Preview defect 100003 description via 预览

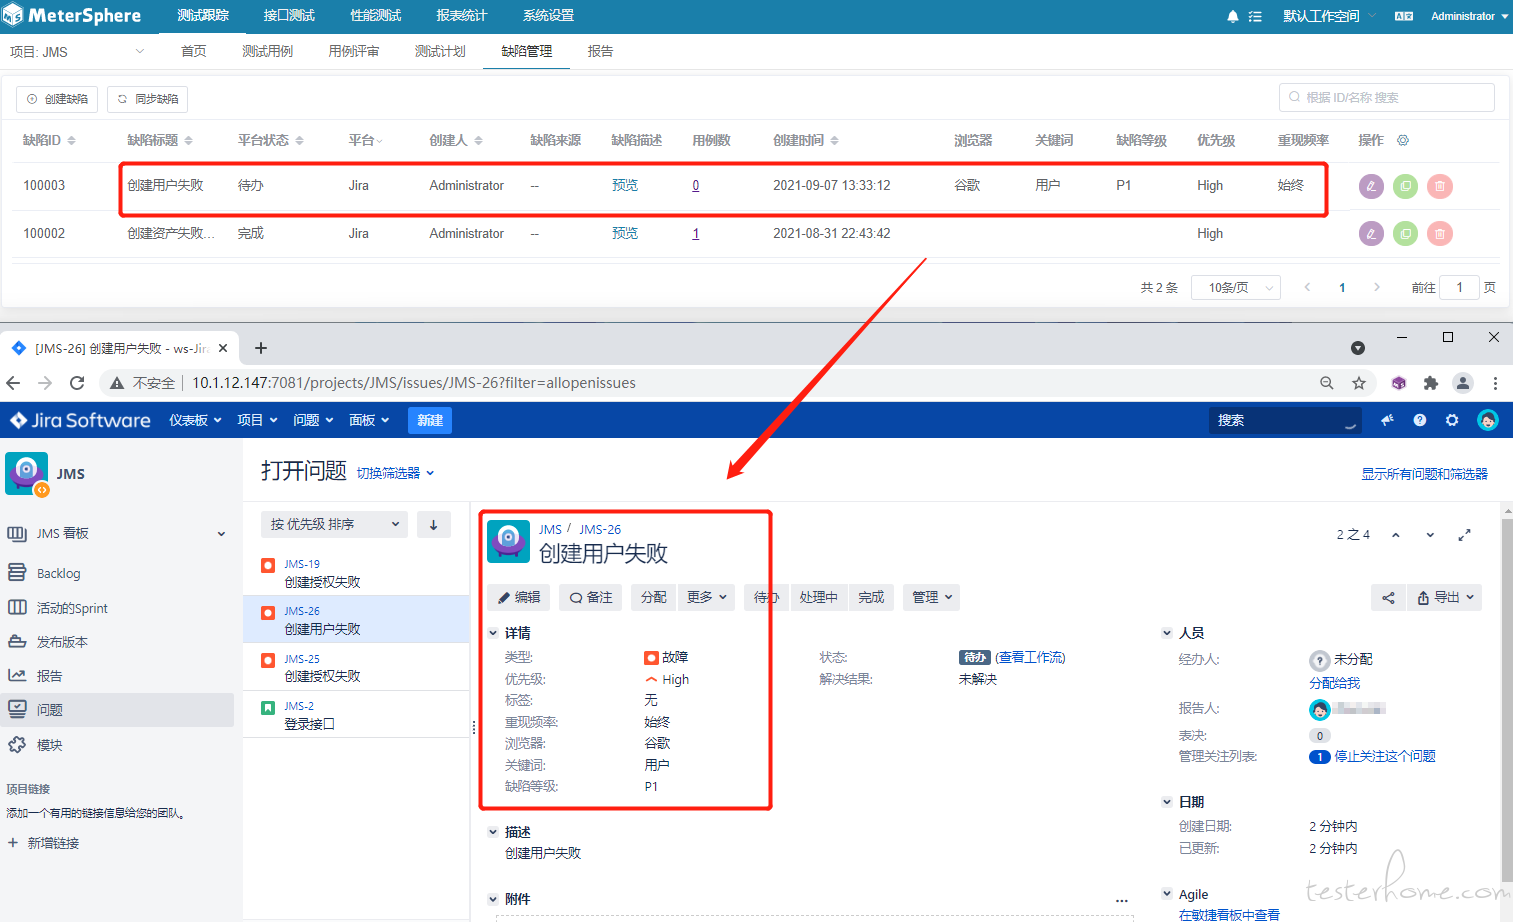624,186
